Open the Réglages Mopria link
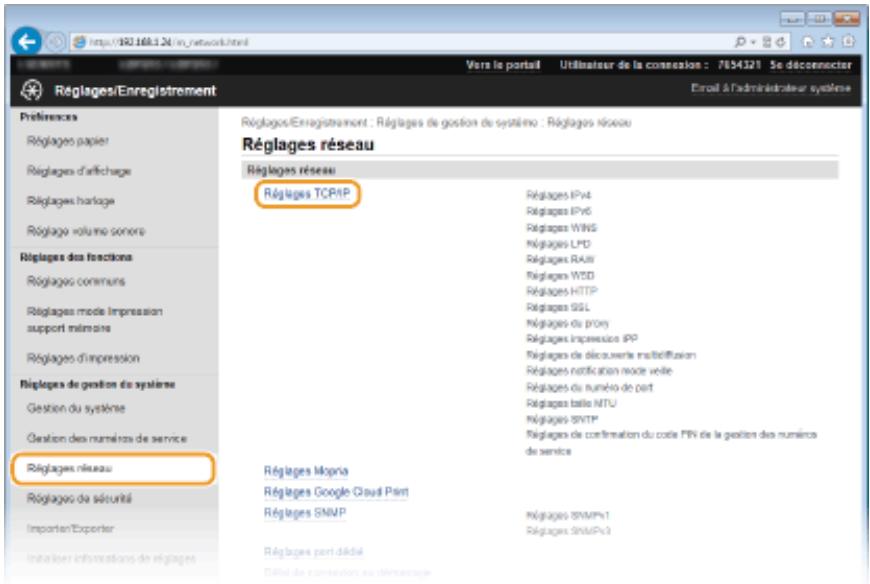 306,471
